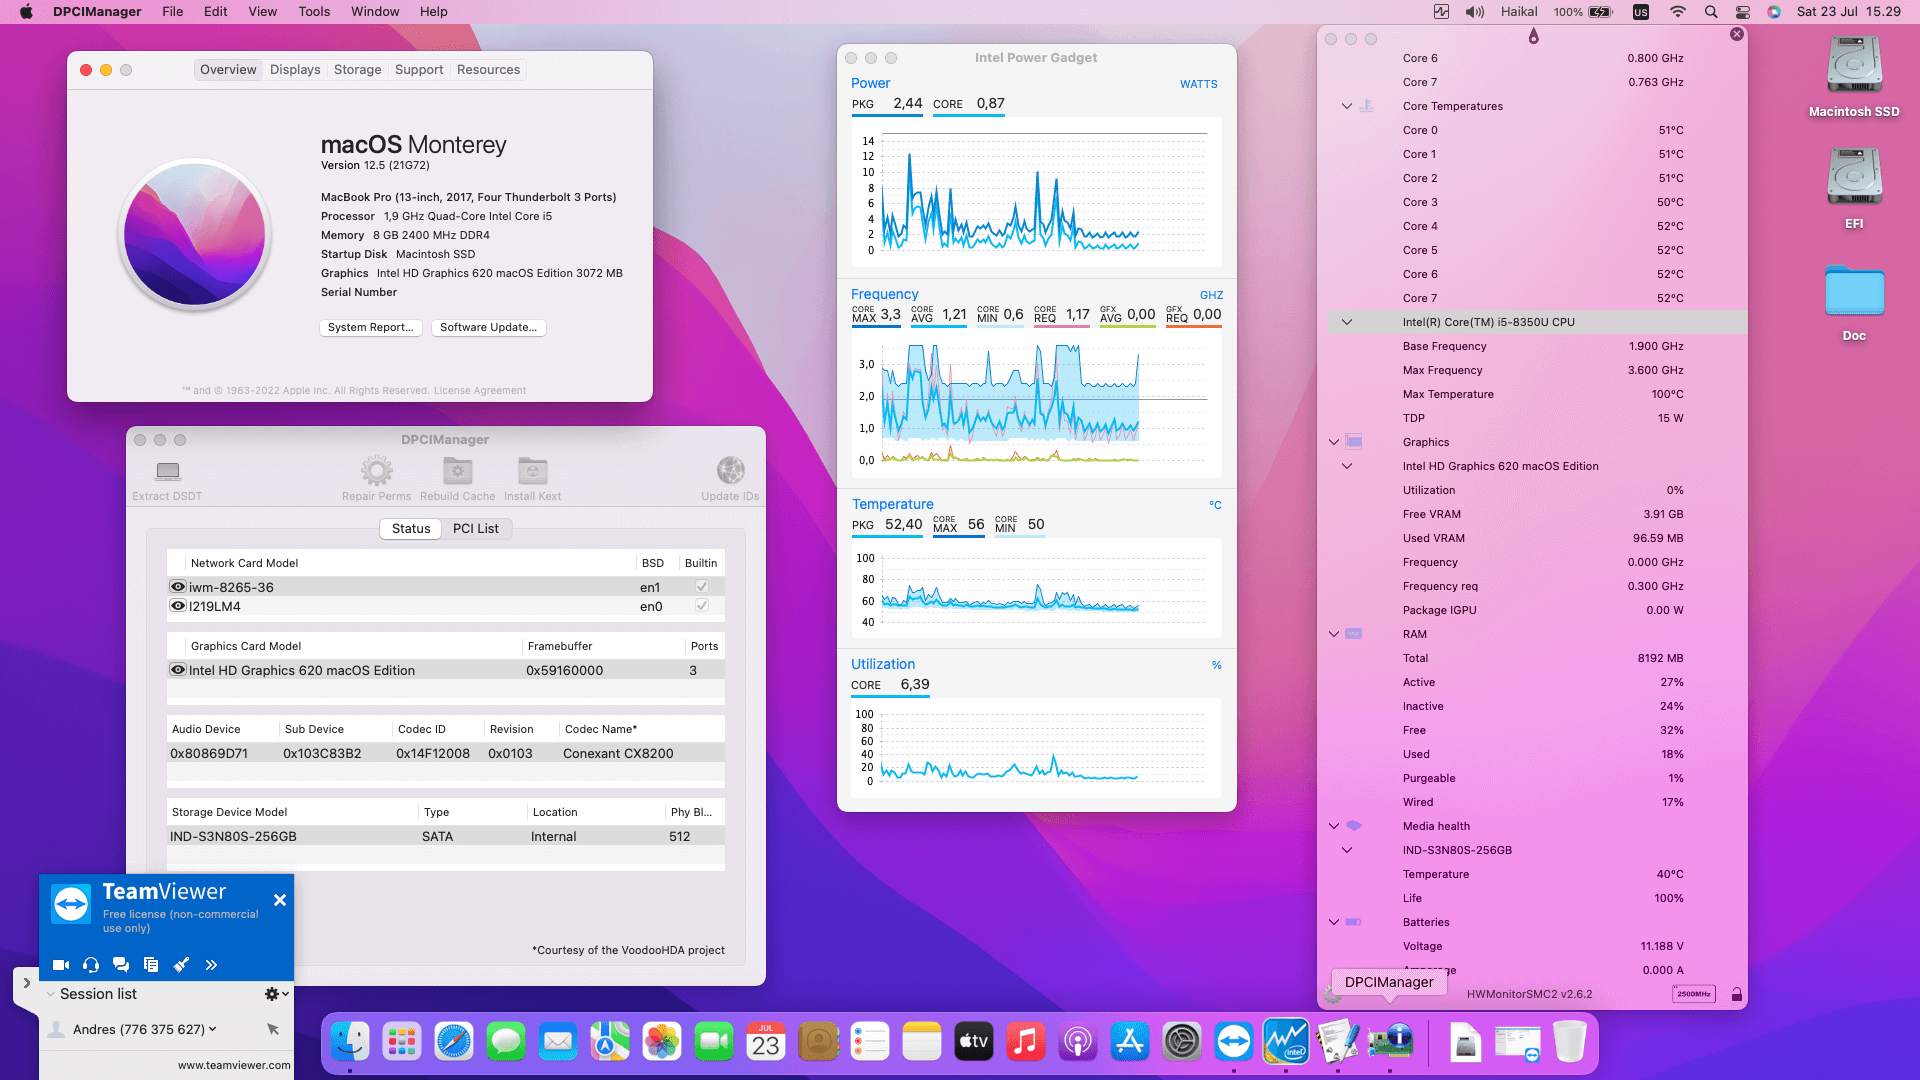Click HWMonitorSMC lock icon at bottom right
Image resolution: width=1920 pixels, height=1080 pixels.
click(x=1737, y=994)
